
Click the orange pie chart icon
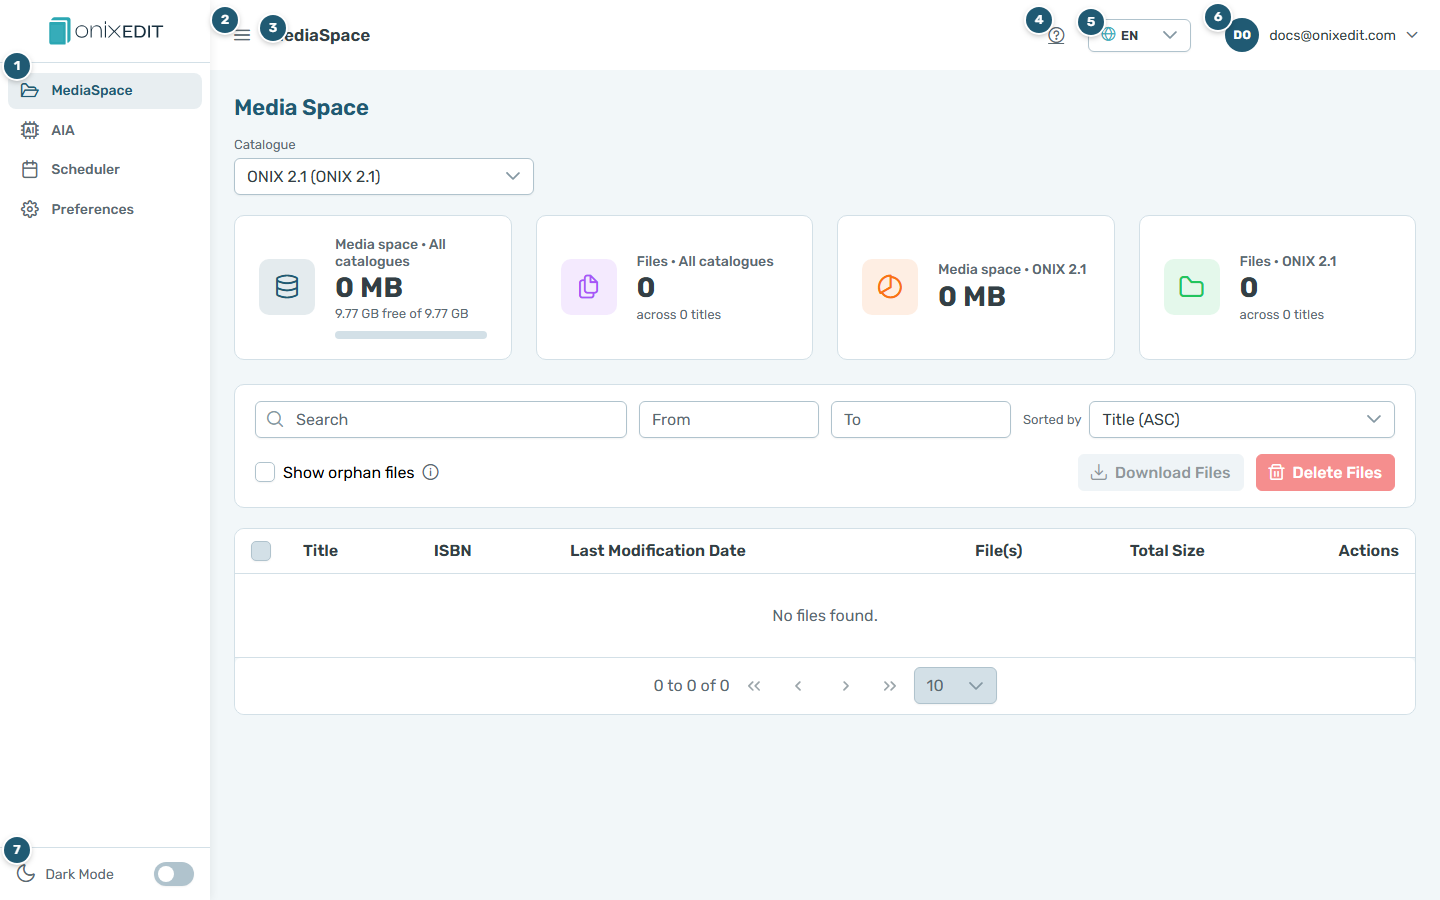pyautogui.click(x=890, y=287)
